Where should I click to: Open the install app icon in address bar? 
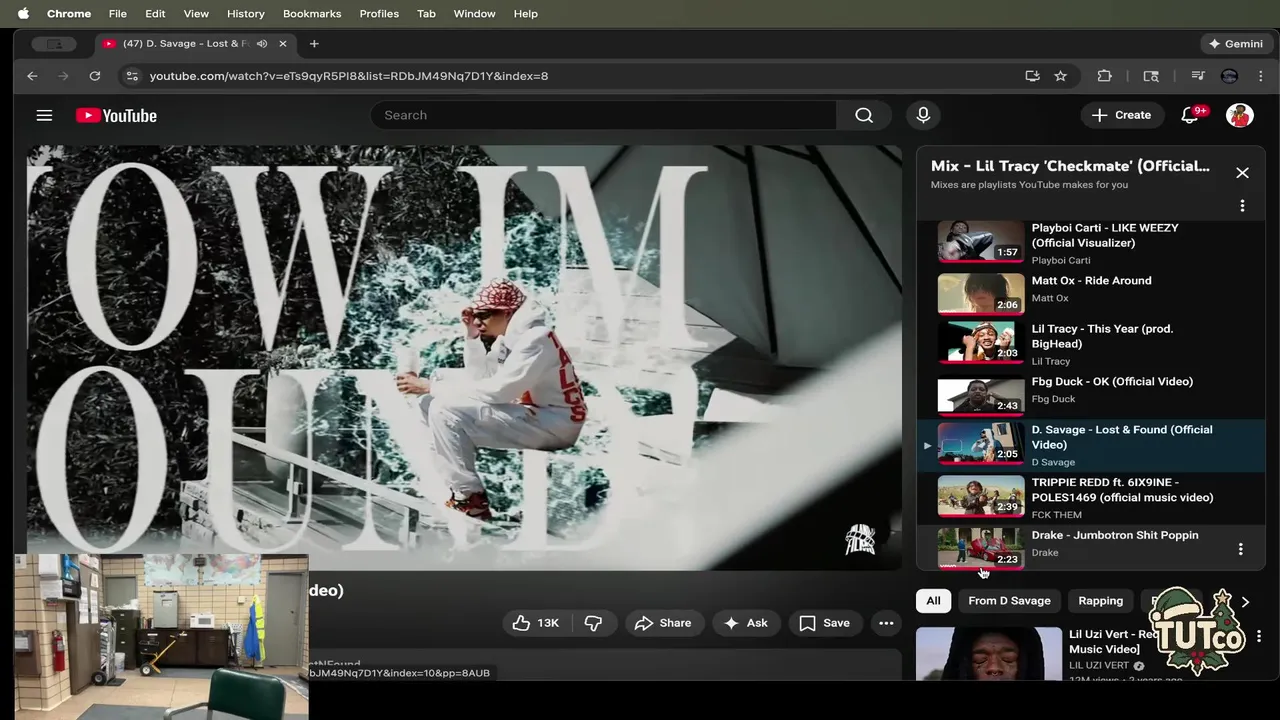(x=1032, y=76)
